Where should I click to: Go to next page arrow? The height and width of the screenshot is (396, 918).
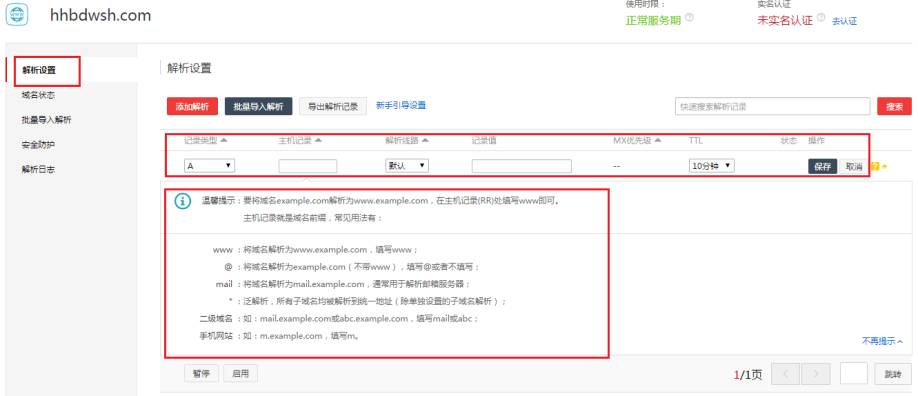click(x=816, y=374)
